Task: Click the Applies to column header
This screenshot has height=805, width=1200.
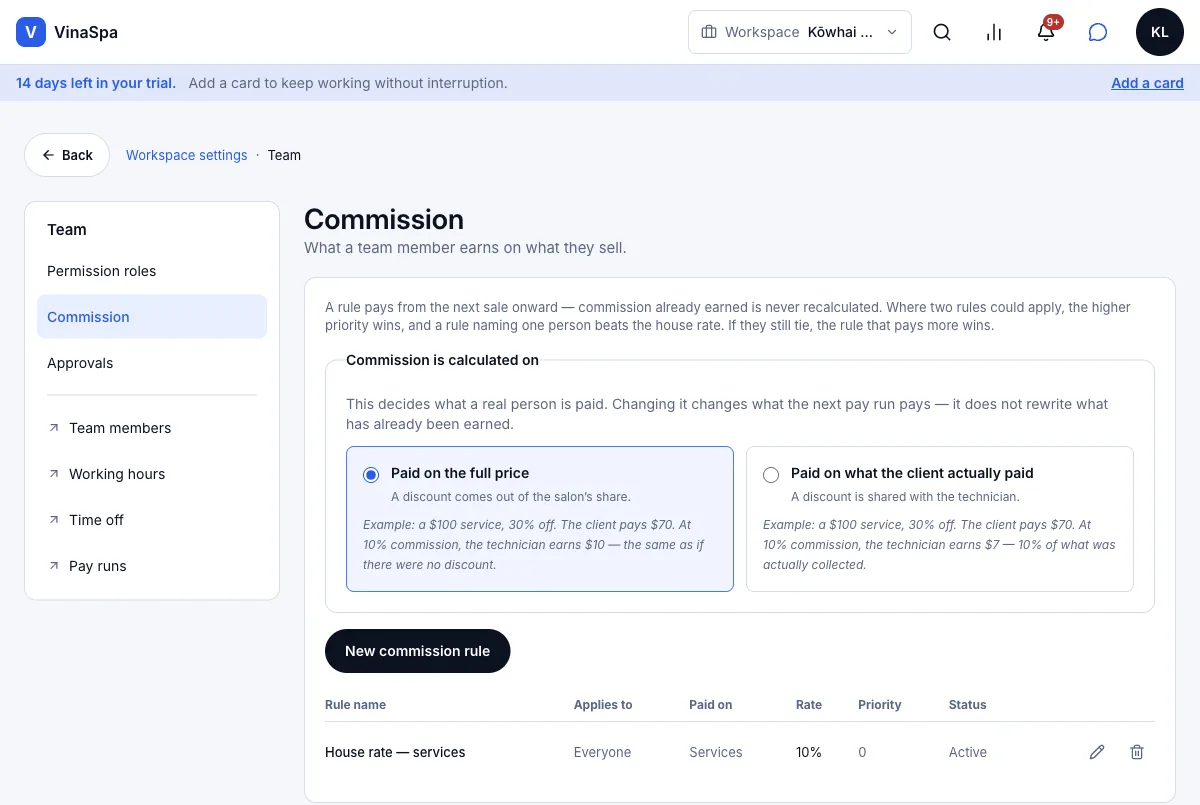Action: point(603,705)
